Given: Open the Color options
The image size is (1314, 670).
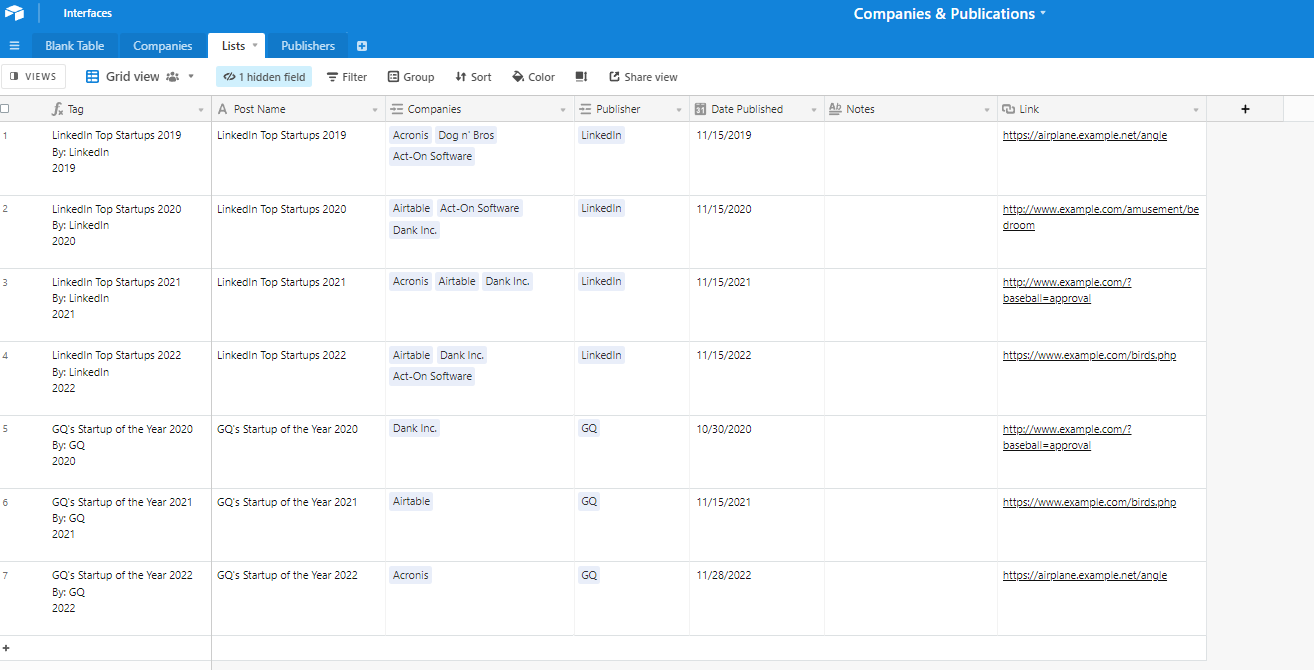Looking at the screenshot, I should 533,77.
